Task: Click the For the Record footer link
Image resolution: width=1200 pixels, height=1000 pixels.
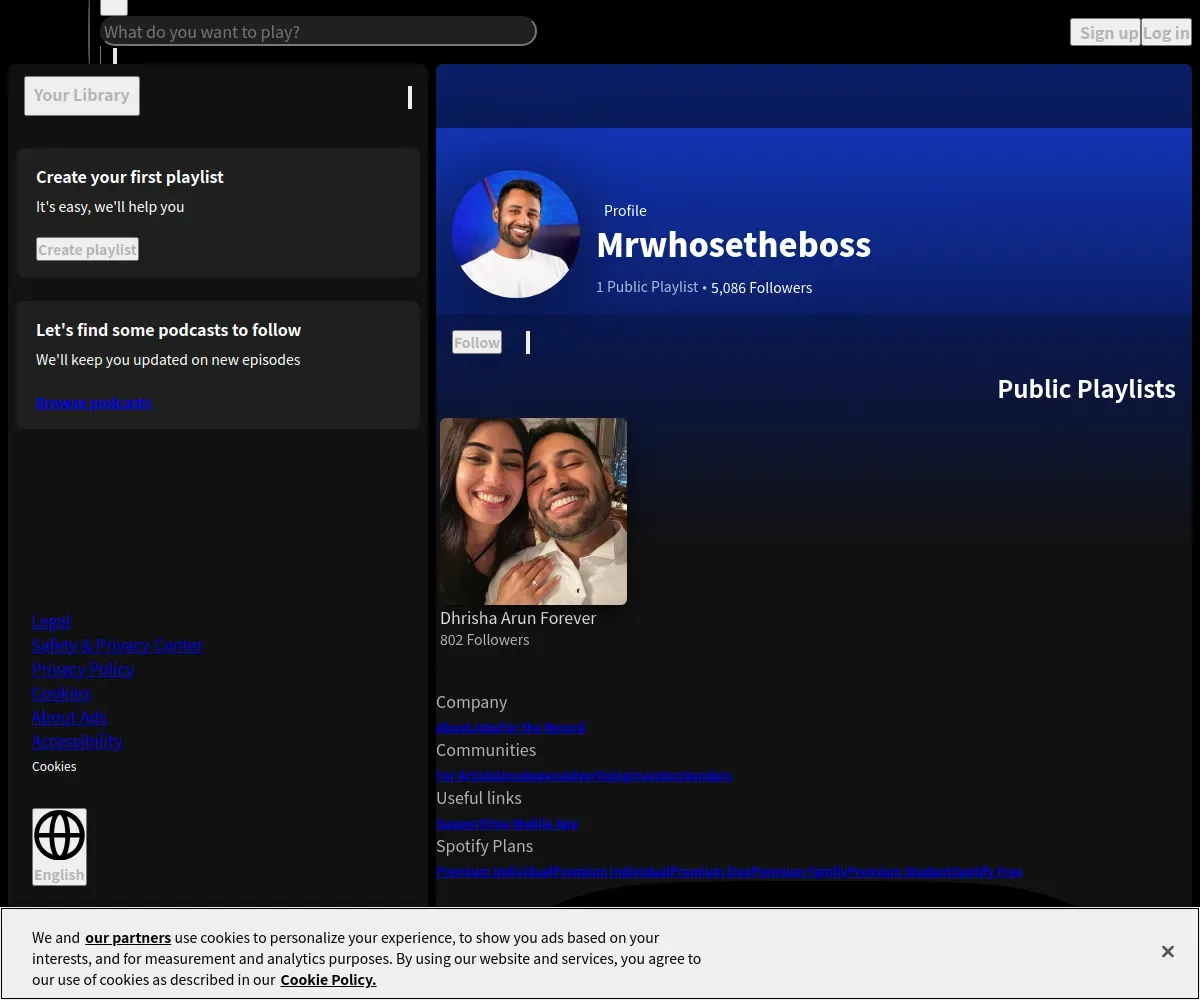Action: coord(542,728)
